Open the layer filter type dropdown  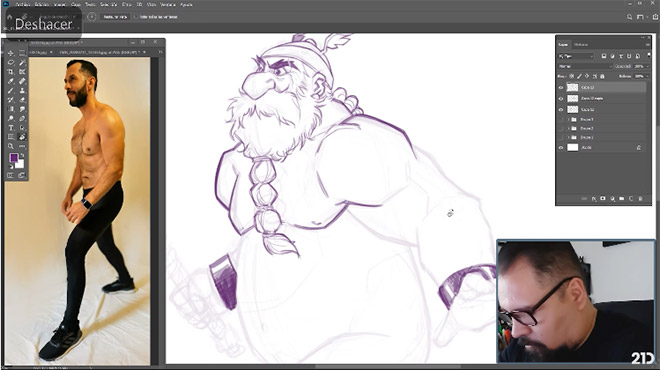pos(576,56)
